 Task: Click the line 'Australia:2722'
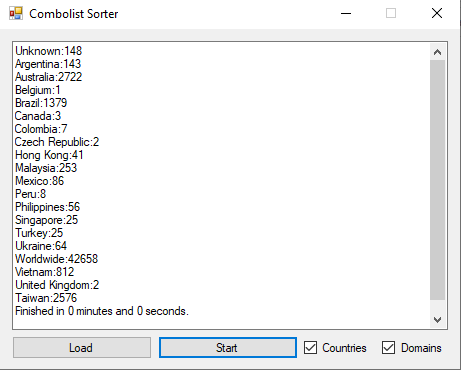[x=49, y=77]
